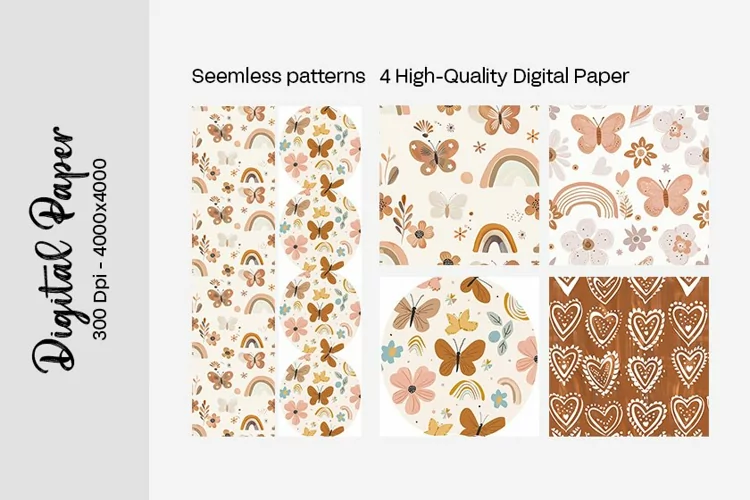Click the 'Seemless patterns' heading text
750x500 pixels.
tap(278, 76)
